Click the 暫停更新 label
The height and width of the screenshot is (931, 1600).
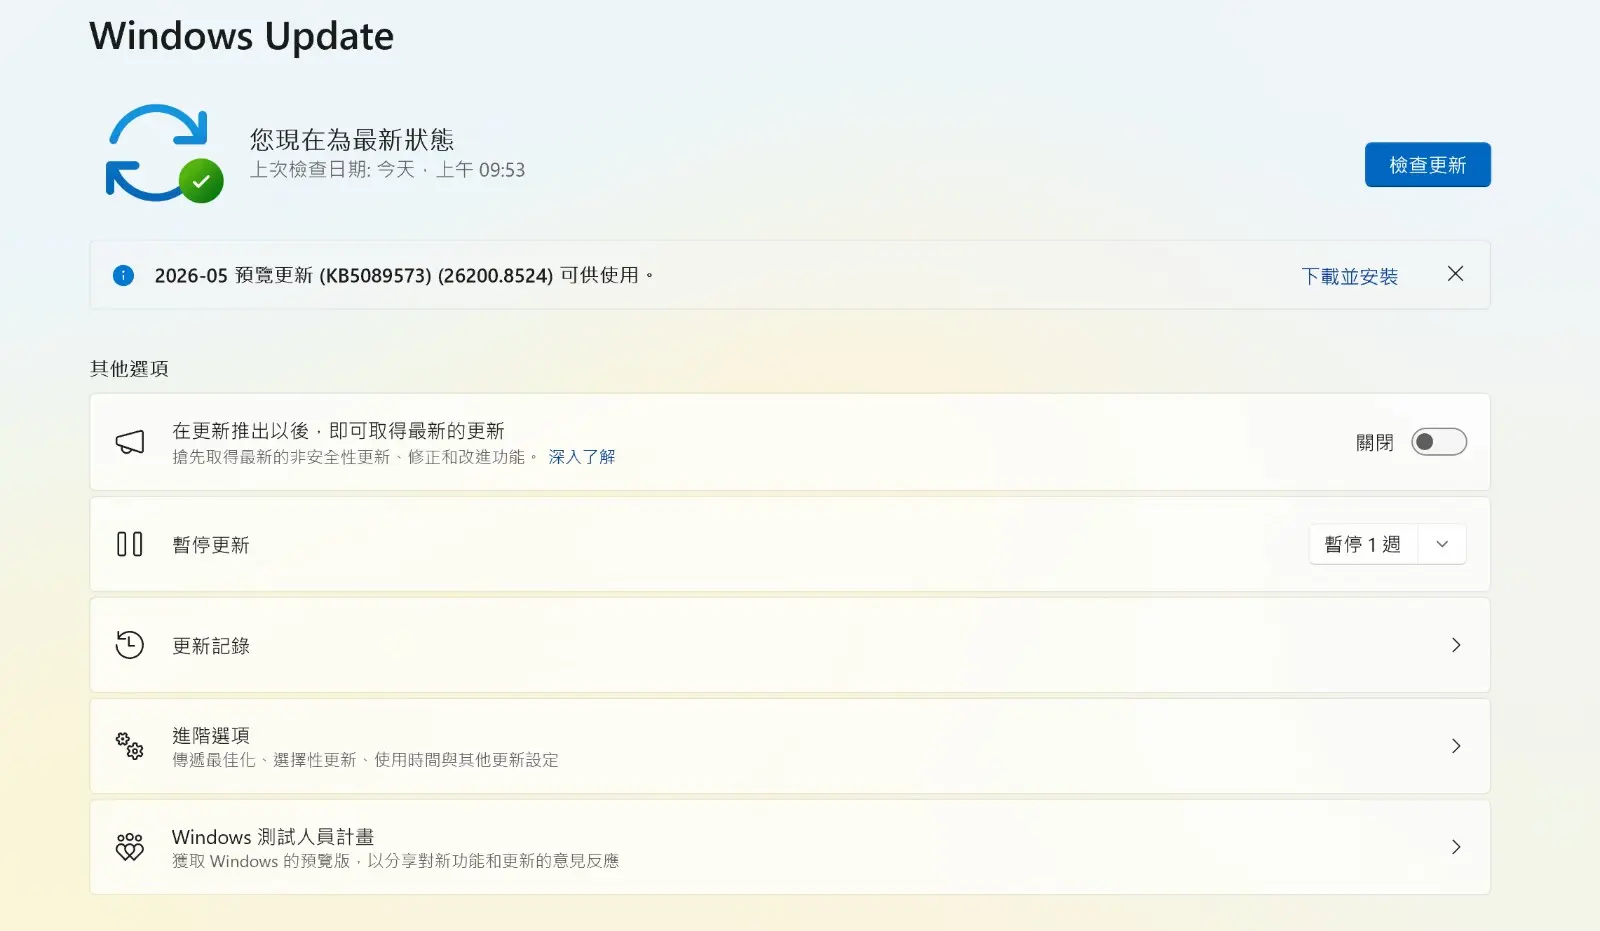211,545
